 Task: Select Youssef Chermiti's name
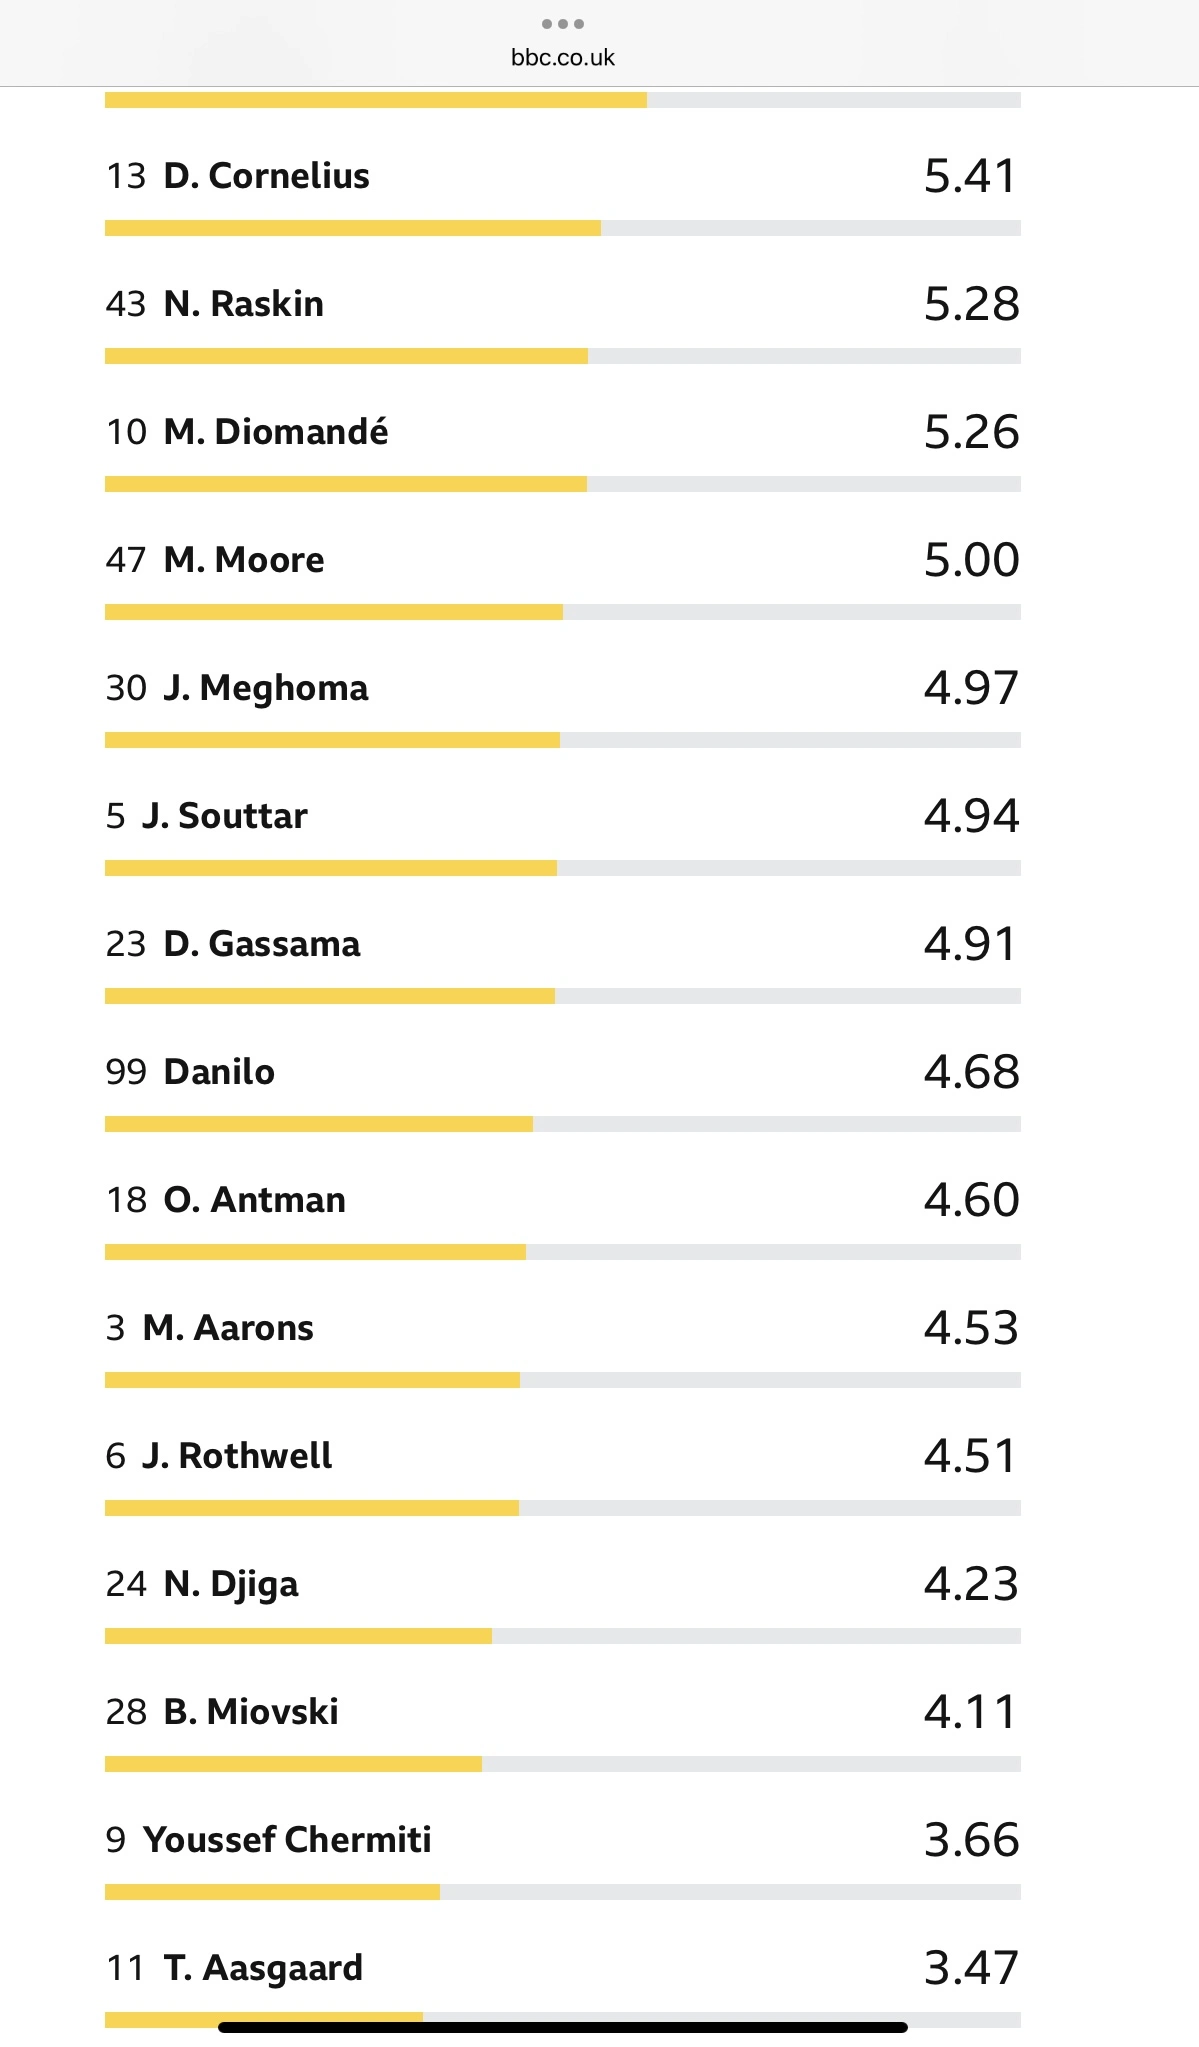(286, 1840)
